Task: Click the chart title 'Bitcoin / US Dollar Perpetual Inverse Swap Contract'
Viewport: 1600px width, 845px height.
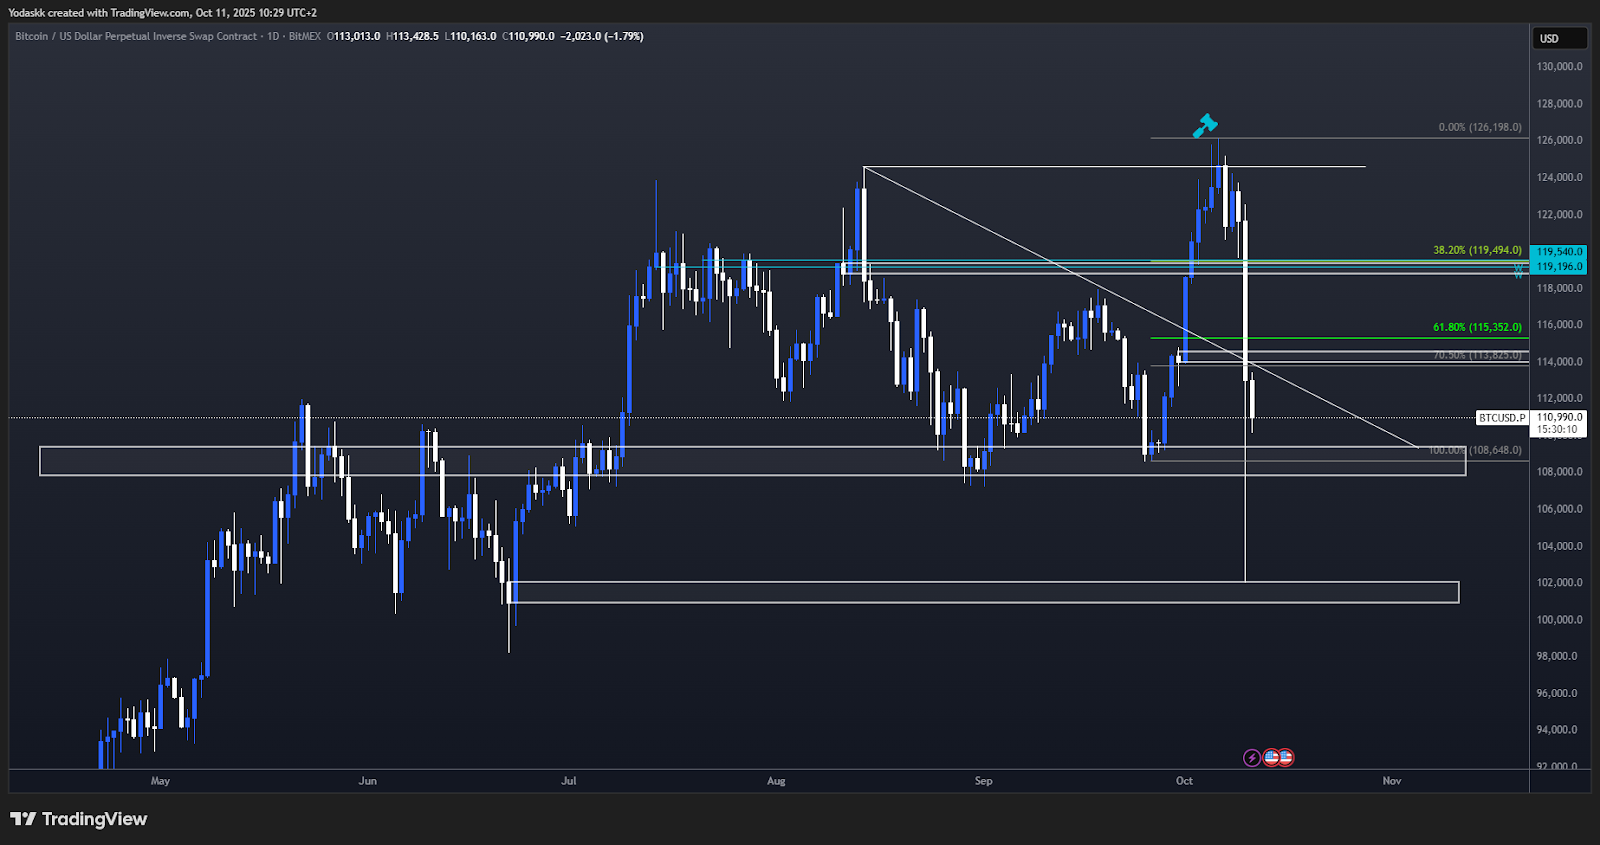Action: click(x=136, y=36)
